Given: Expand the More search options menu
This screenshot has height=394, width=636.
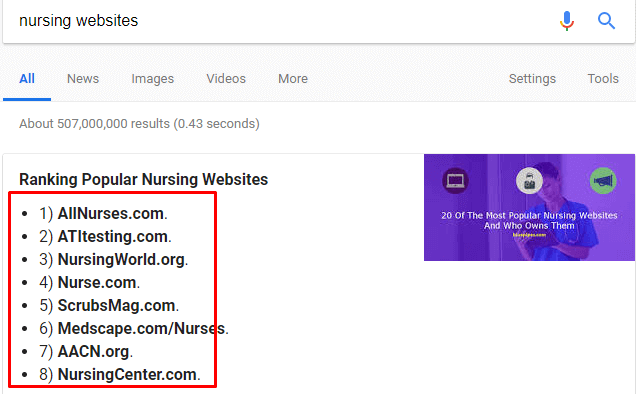Looking at the screenshot, I should (x=293, y=78).
